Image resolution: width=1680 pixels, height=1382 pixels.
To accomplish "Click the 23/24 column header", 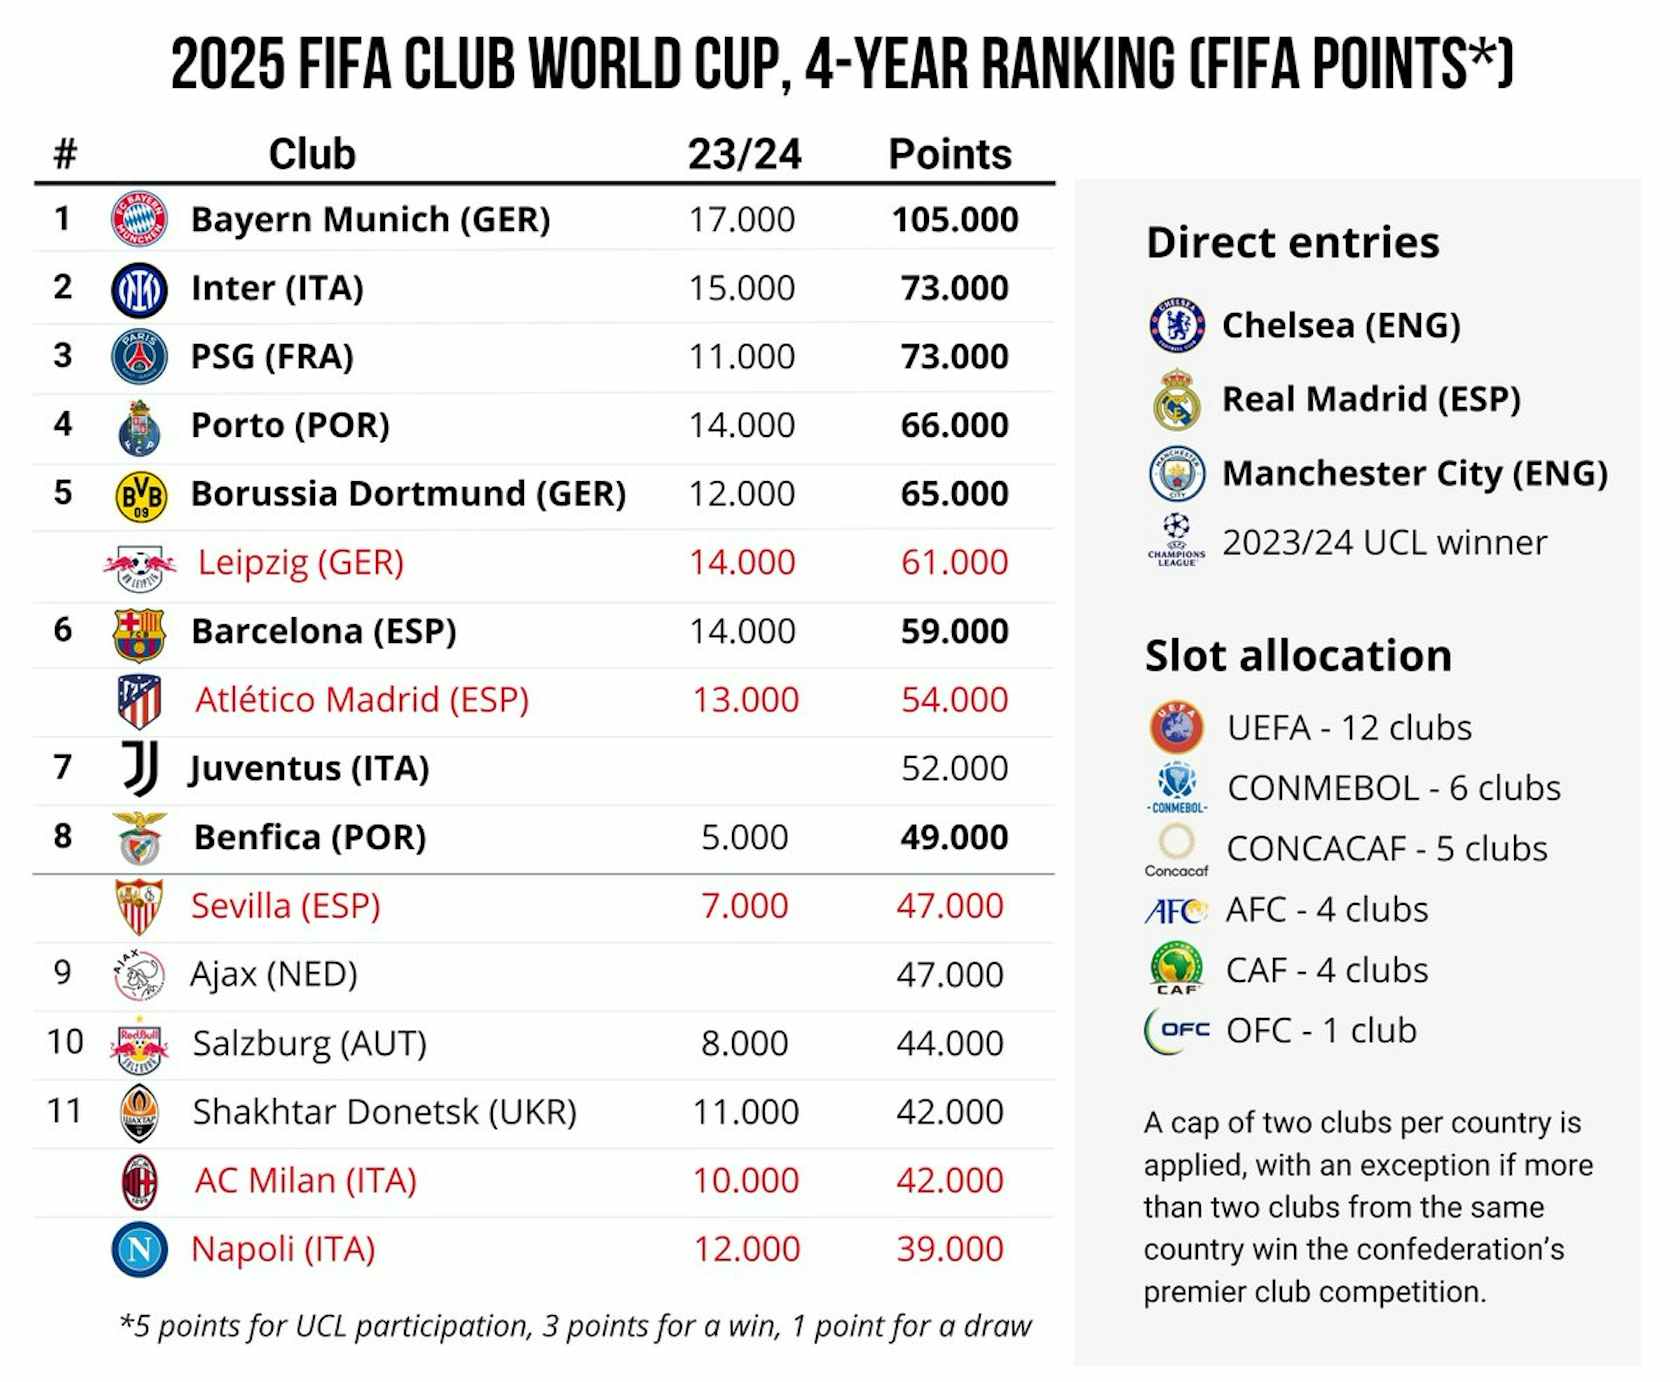I will point(744,154).
